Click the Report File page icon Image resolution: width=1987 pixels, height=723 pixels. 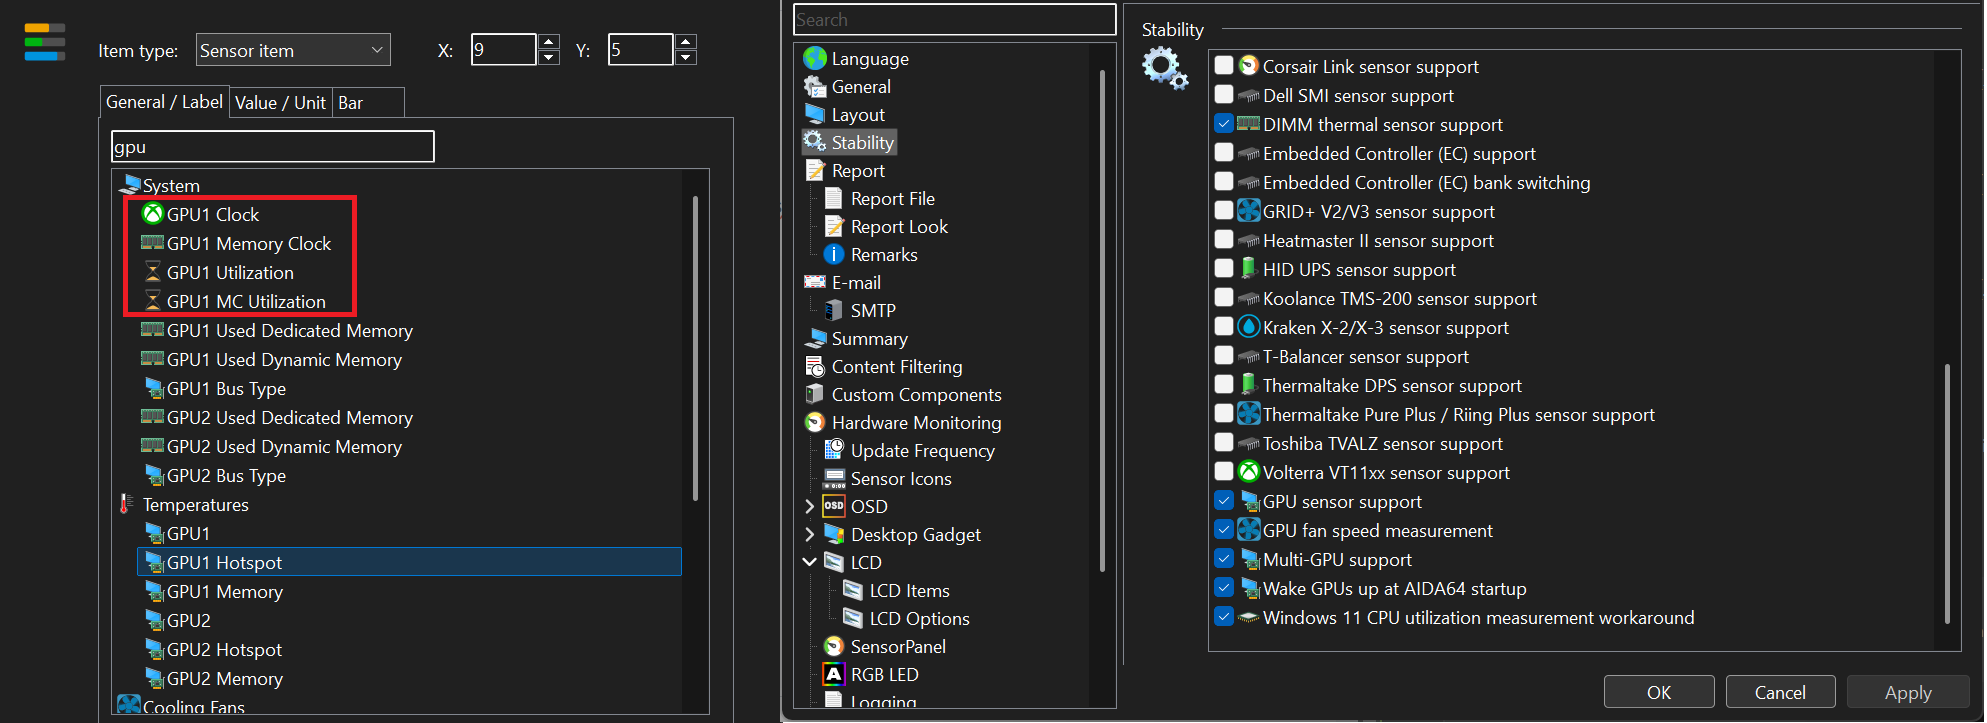point(834,198)
